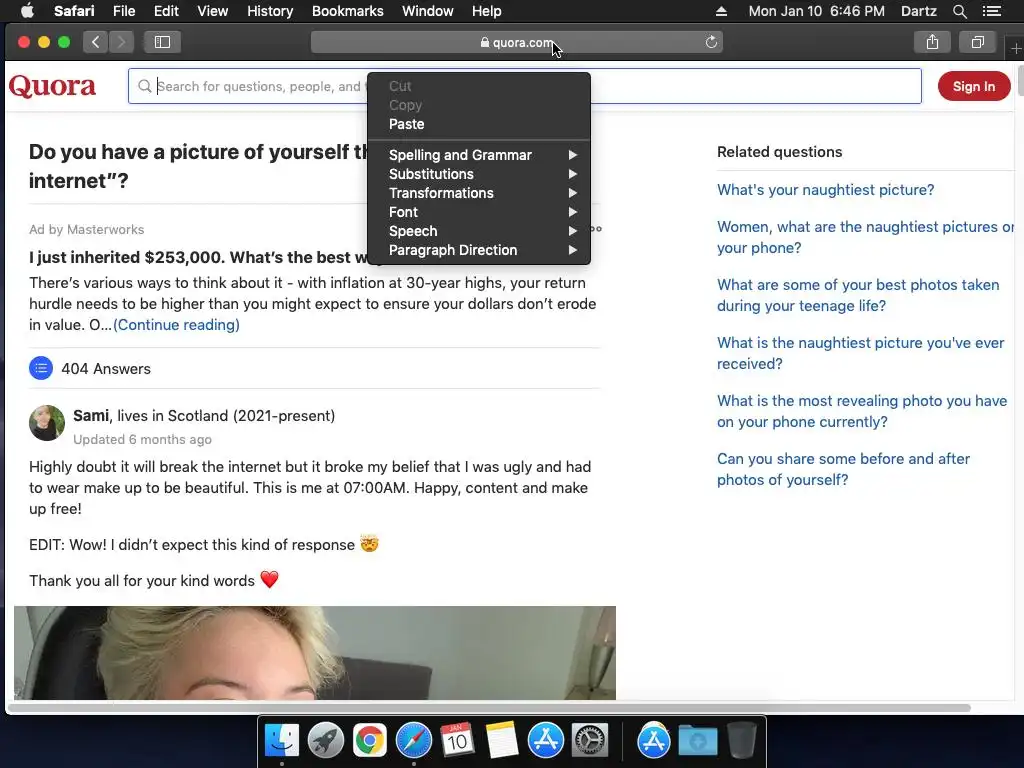Reload the page with the refresh icon
Viewport: 1024px width, 768px height.
tap(711, 42)
